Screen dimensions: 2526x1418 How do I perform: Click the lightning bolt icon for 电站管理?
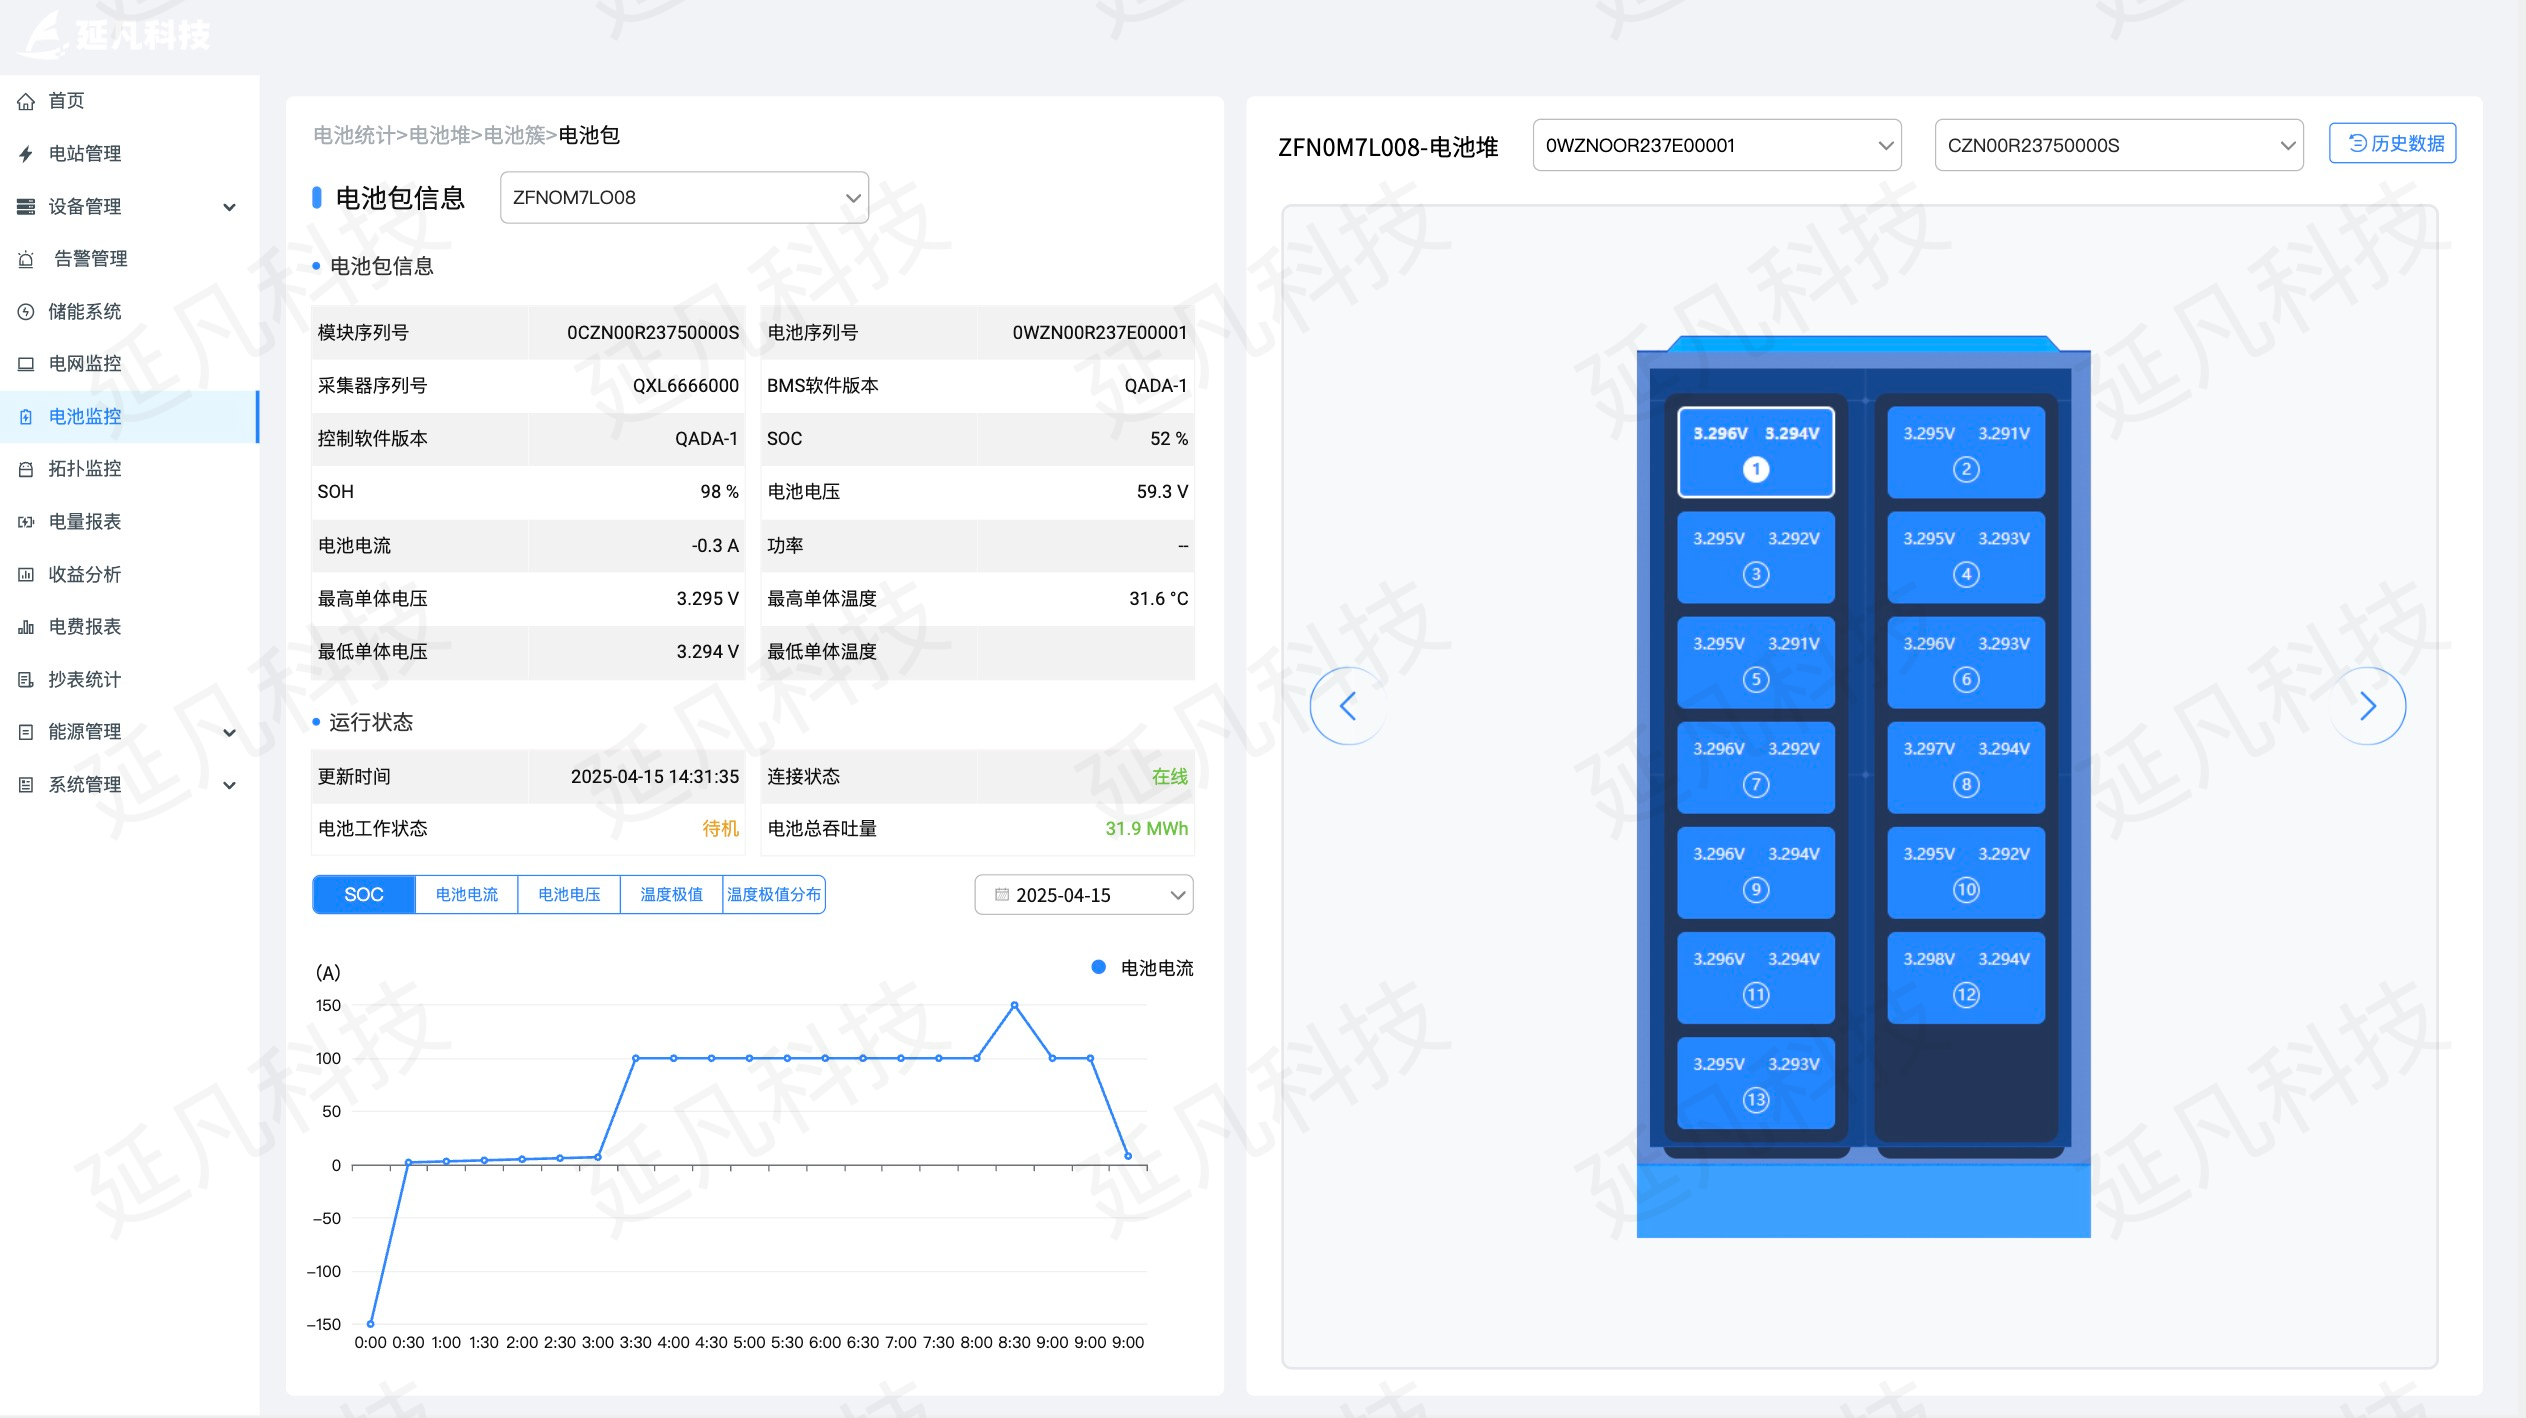click(x=26, y=154)
